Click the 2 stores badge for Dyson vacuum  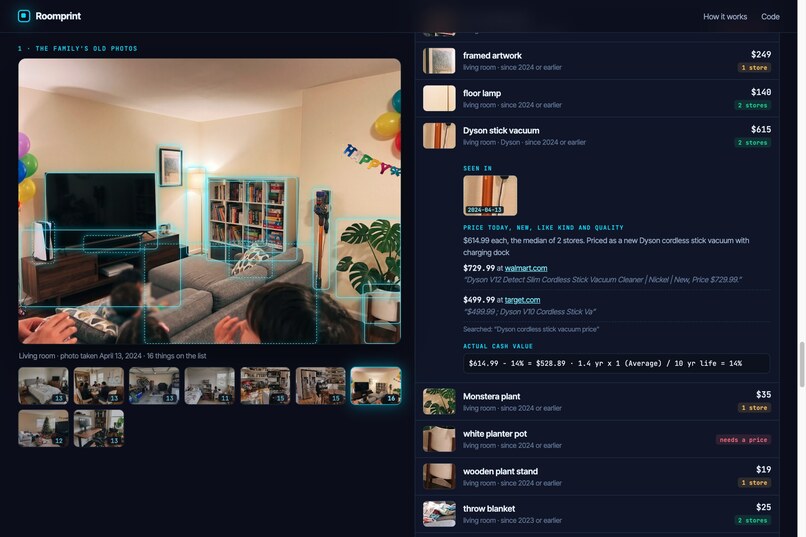(753, 143)
